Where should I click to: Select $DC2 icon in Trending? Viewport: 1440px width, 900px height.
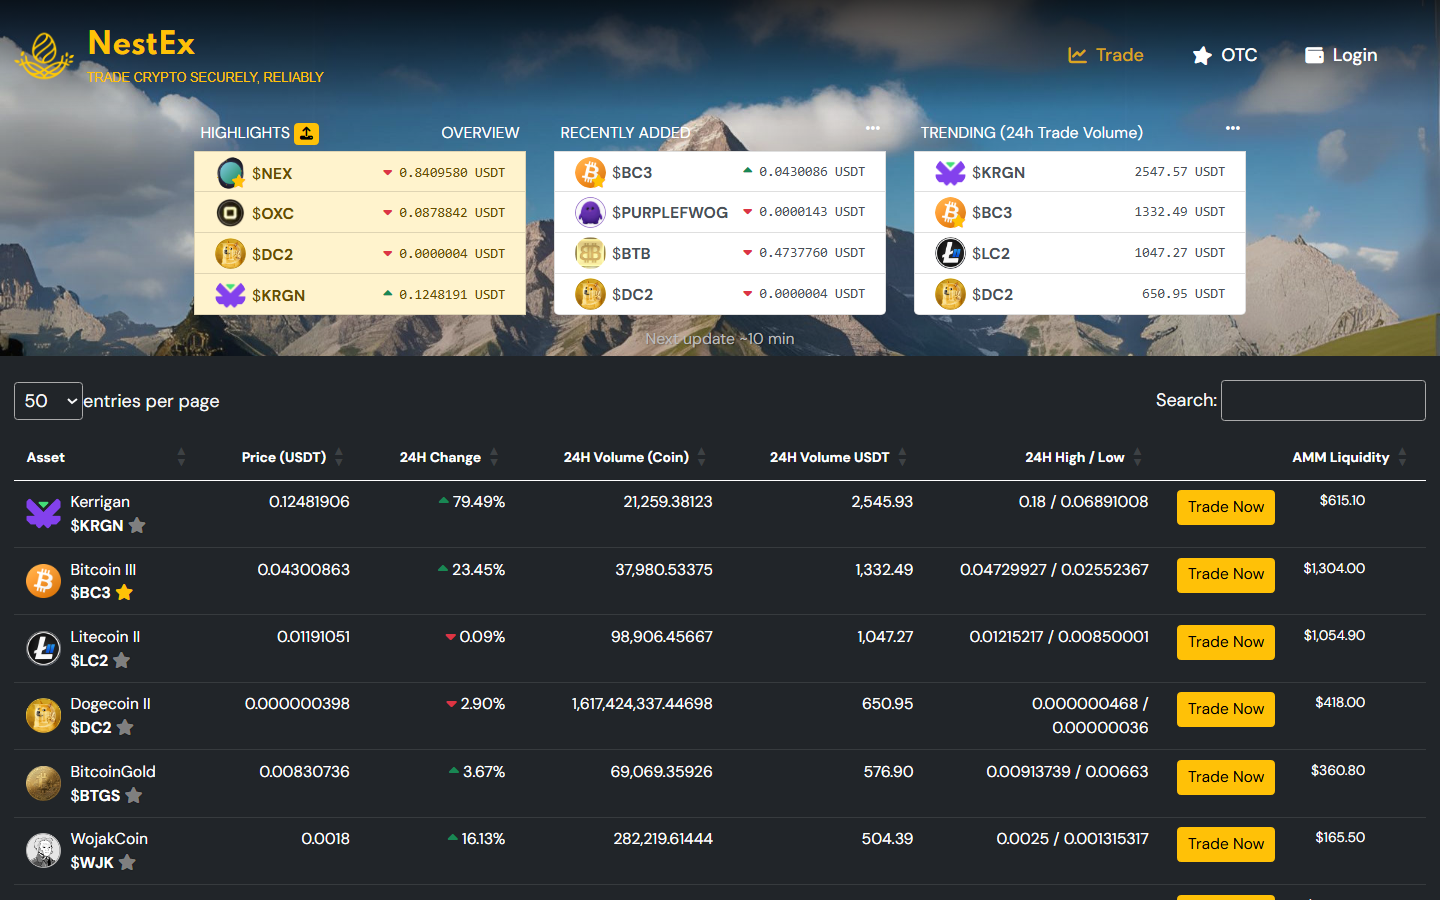951,294
